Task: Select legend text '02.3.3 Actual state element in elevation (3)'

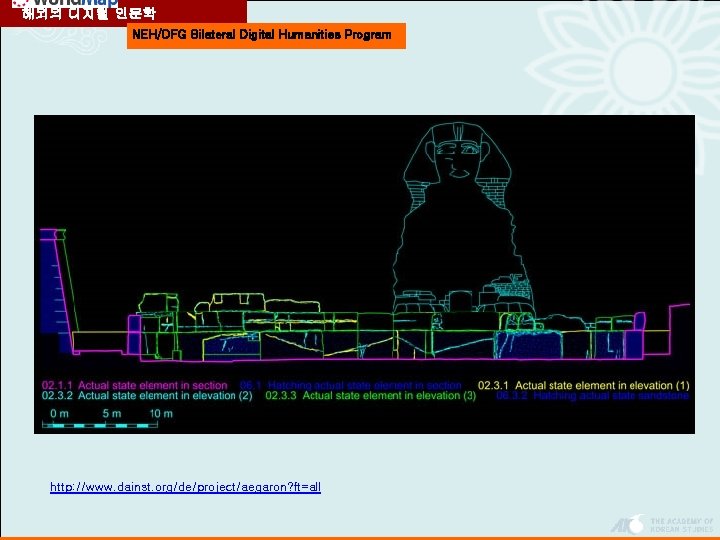Action: 371,395
